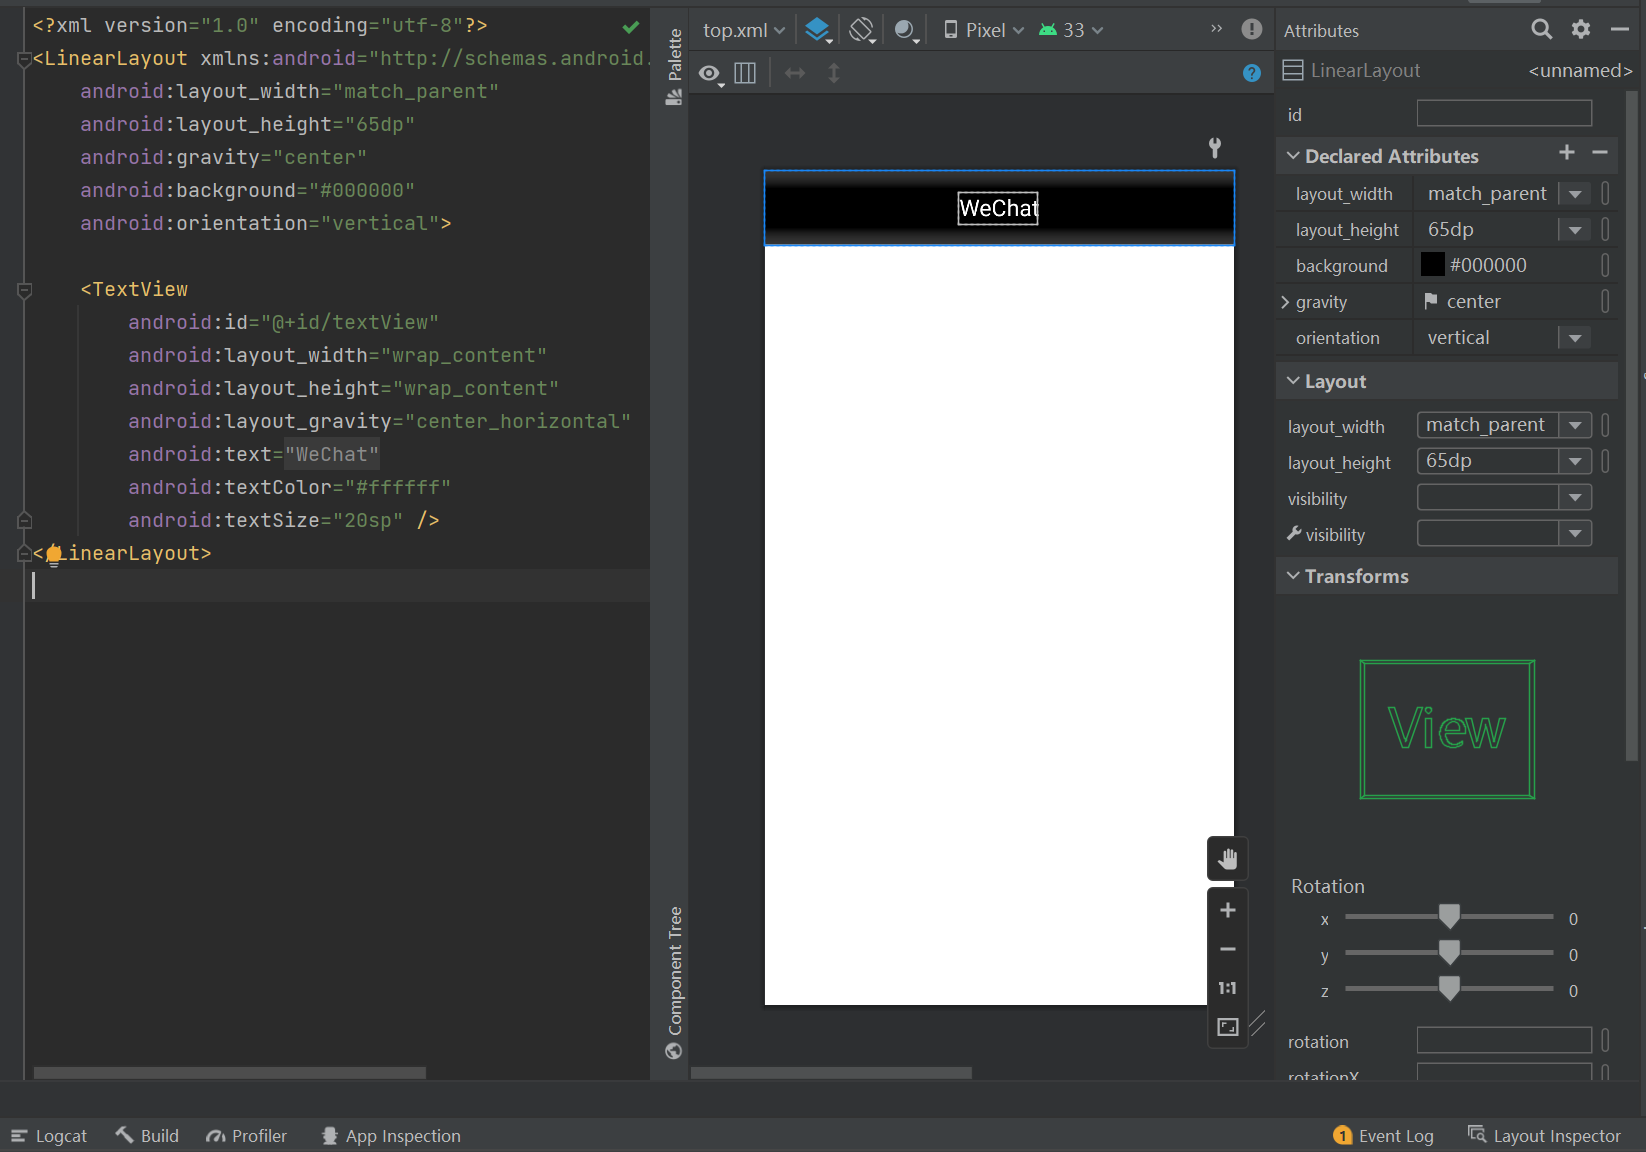Screen dimensions: 1646x1152
Task: Click the orientation rotate icon
Action: click(x=861, y=30)
